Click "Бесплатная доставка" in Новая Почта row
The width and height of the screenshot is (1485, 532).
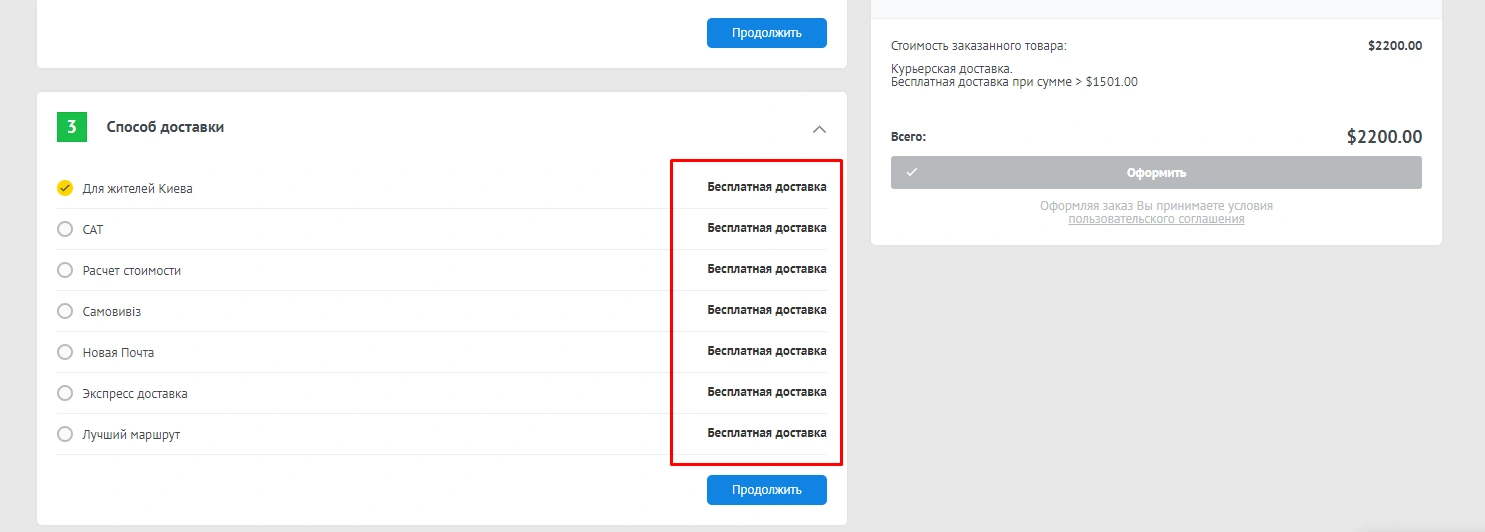click(x=766, y=351)
